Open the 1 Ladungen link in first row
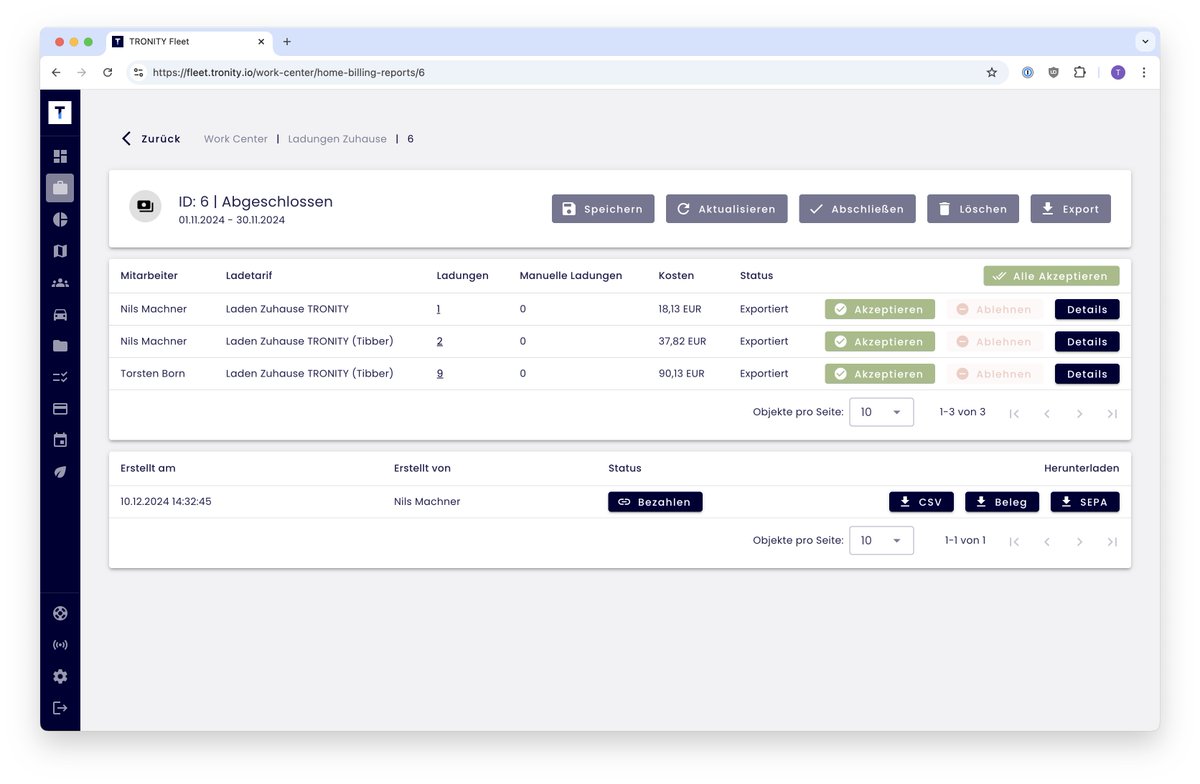This screenshot has height=784, width=1200. (x=439, y=310)
